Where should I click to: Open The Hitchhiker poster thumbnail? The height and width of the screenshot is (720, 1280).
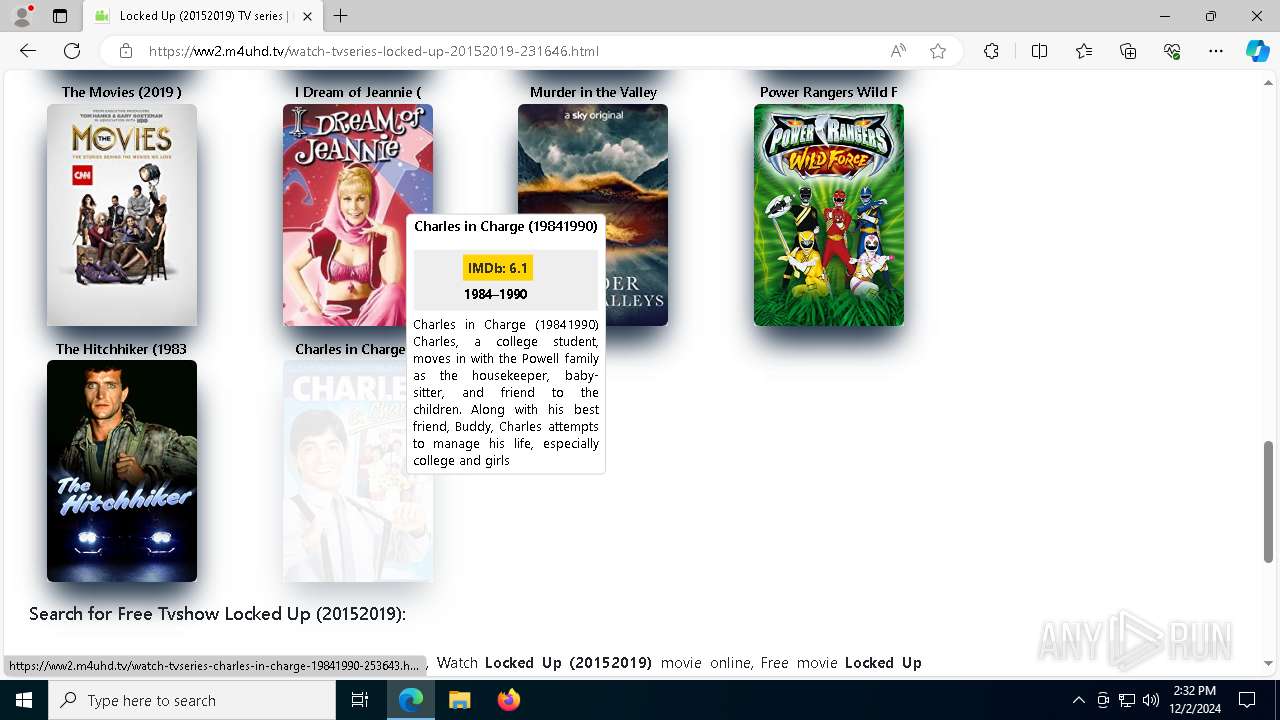click(x=122, y=471)
